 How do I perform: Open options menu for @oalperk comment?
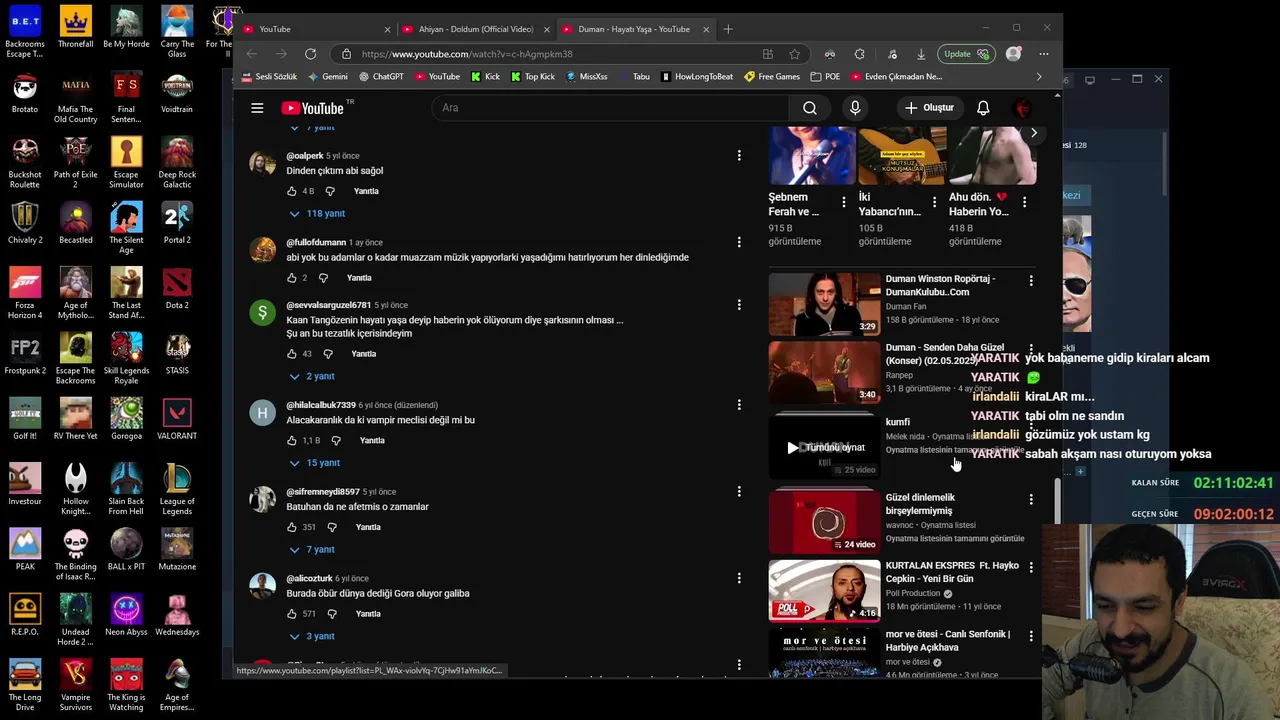click(739, 156)
